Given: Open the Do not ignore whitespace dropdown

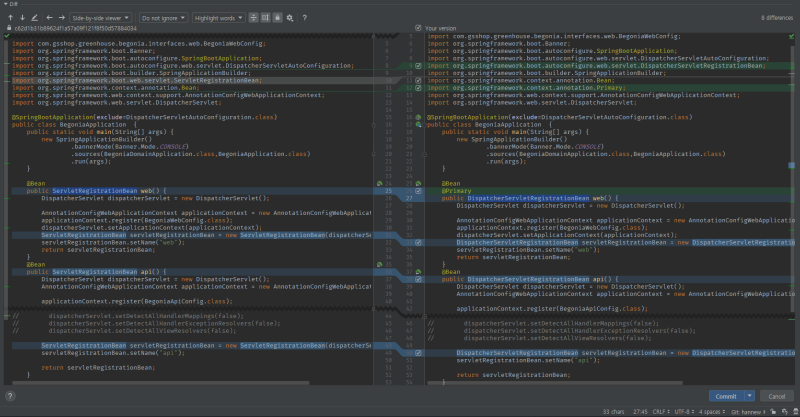Looking at the screenshot, I should coord(163,18).
